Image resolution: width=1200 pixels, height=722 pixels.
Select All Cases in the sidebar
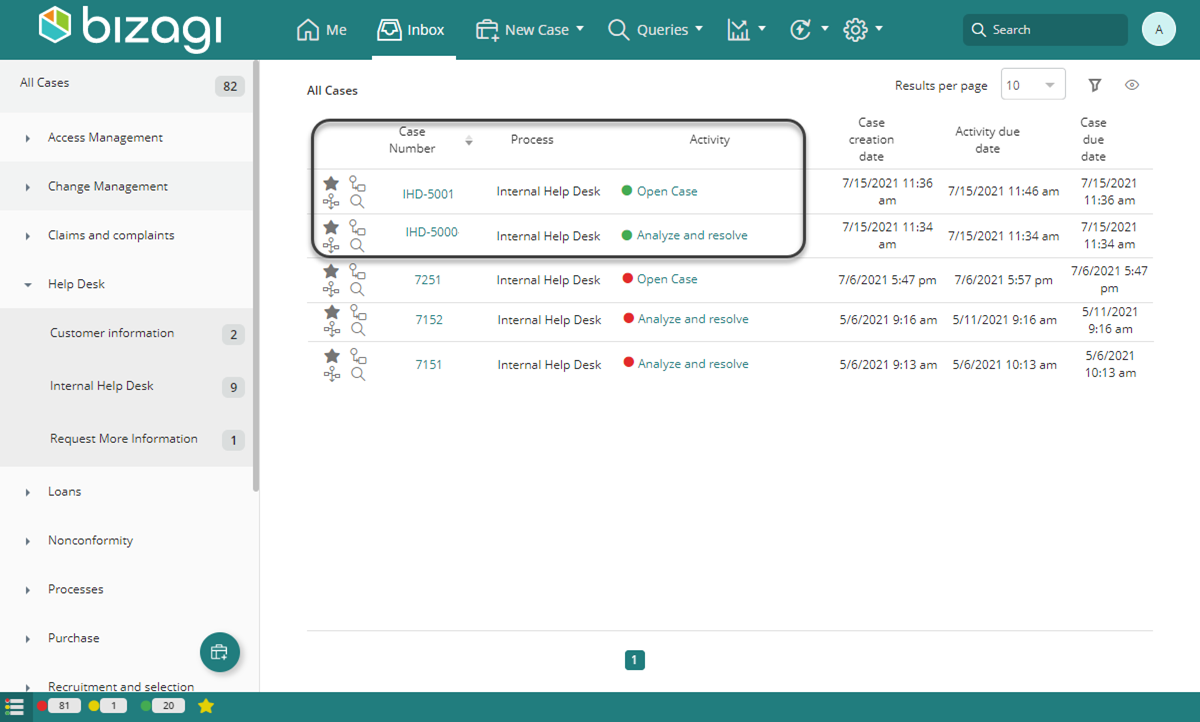(x=127, y=86)
